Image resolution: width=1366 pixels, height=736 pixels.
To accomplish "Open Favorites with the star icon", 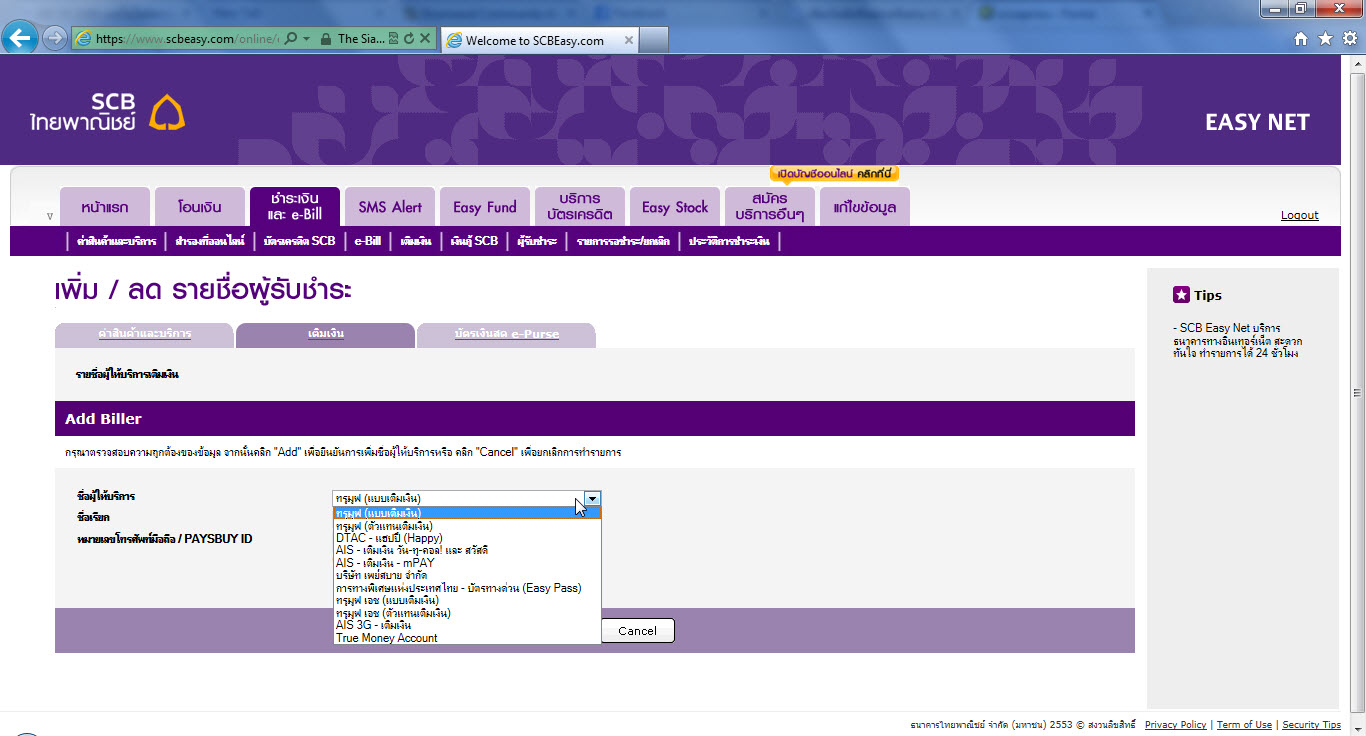I will [1325, 39].
